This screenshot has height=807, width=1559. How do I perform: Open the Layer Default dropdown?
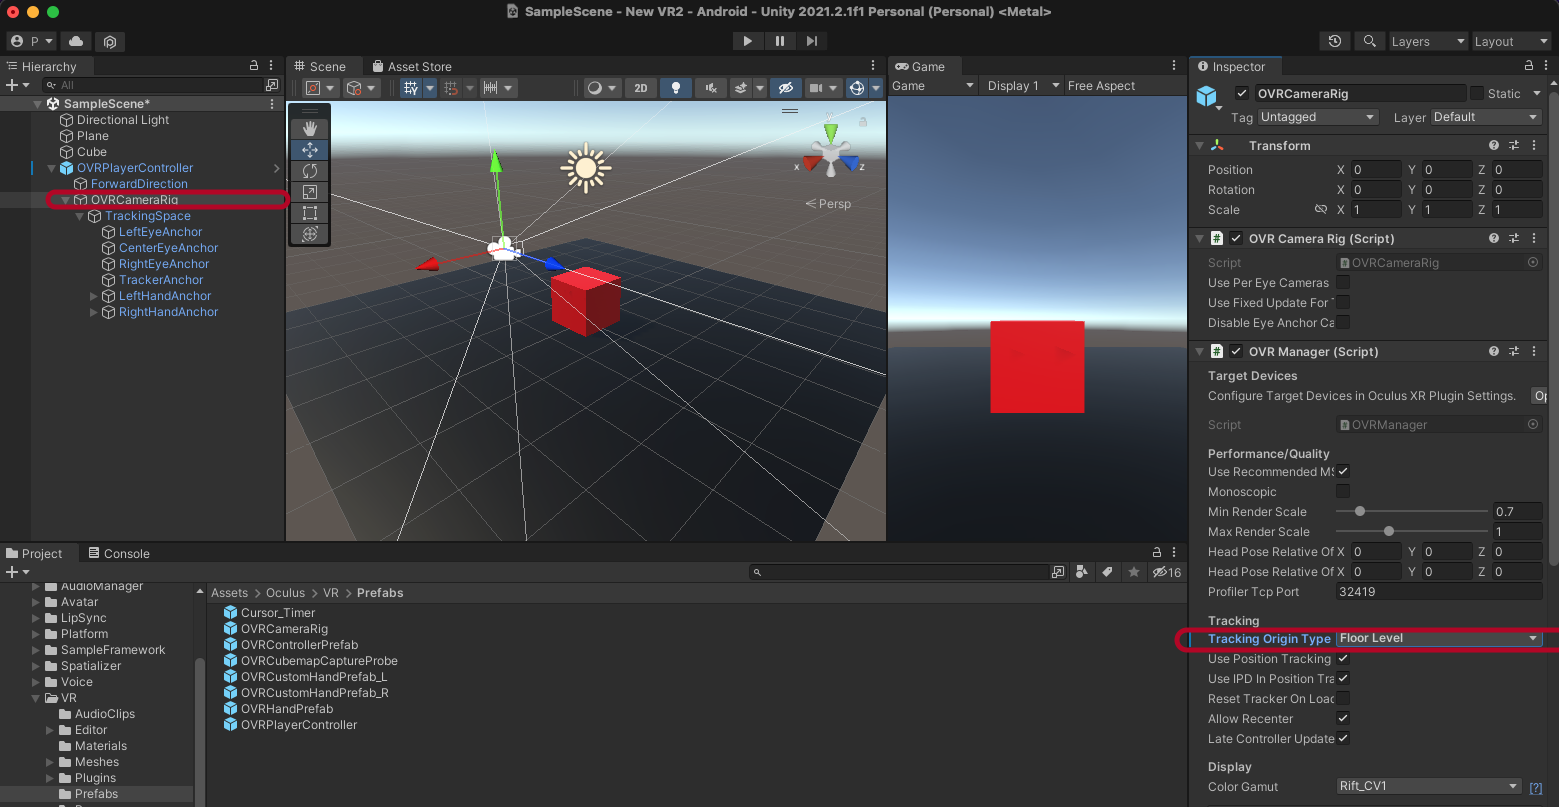(1485, 117)
